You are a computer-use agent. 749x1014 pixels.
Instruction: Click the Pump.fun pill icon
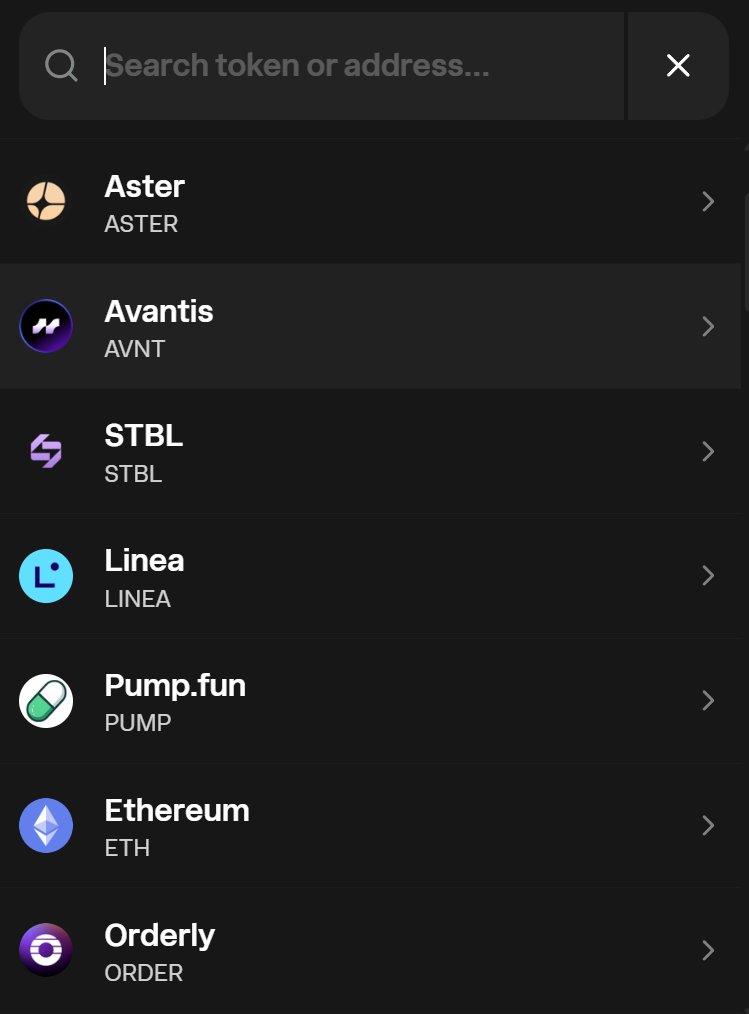[46, 701]
